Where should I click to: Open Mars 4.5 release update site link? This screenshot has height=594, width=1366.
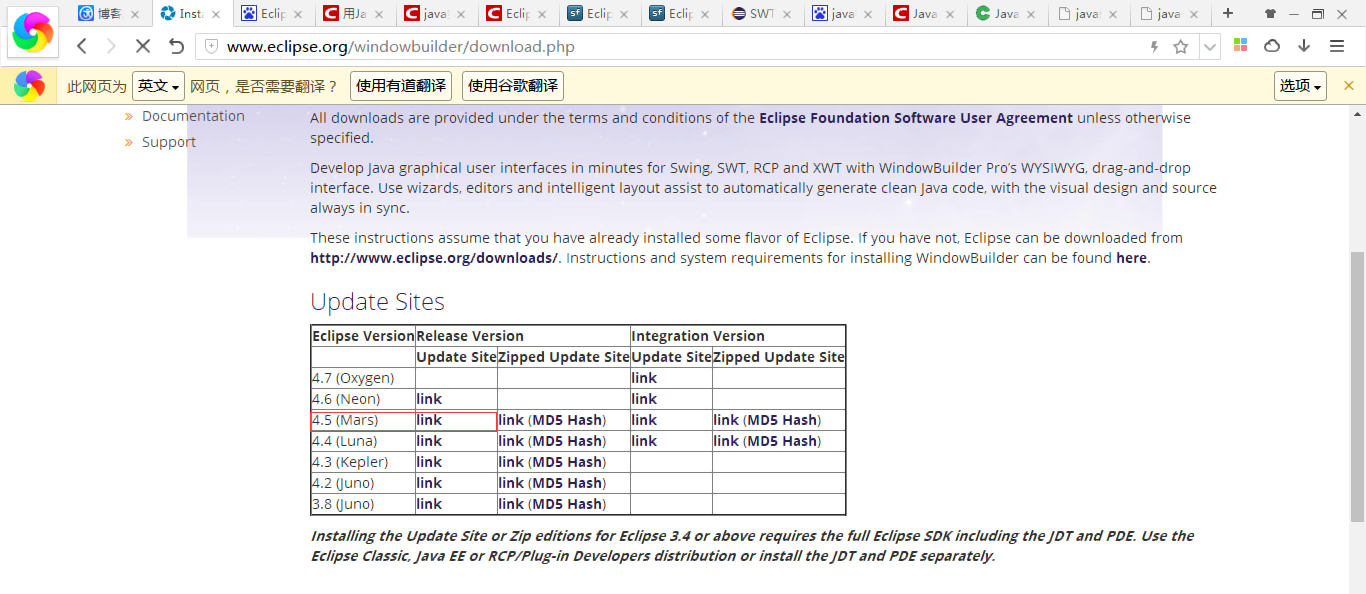[429, 420]
